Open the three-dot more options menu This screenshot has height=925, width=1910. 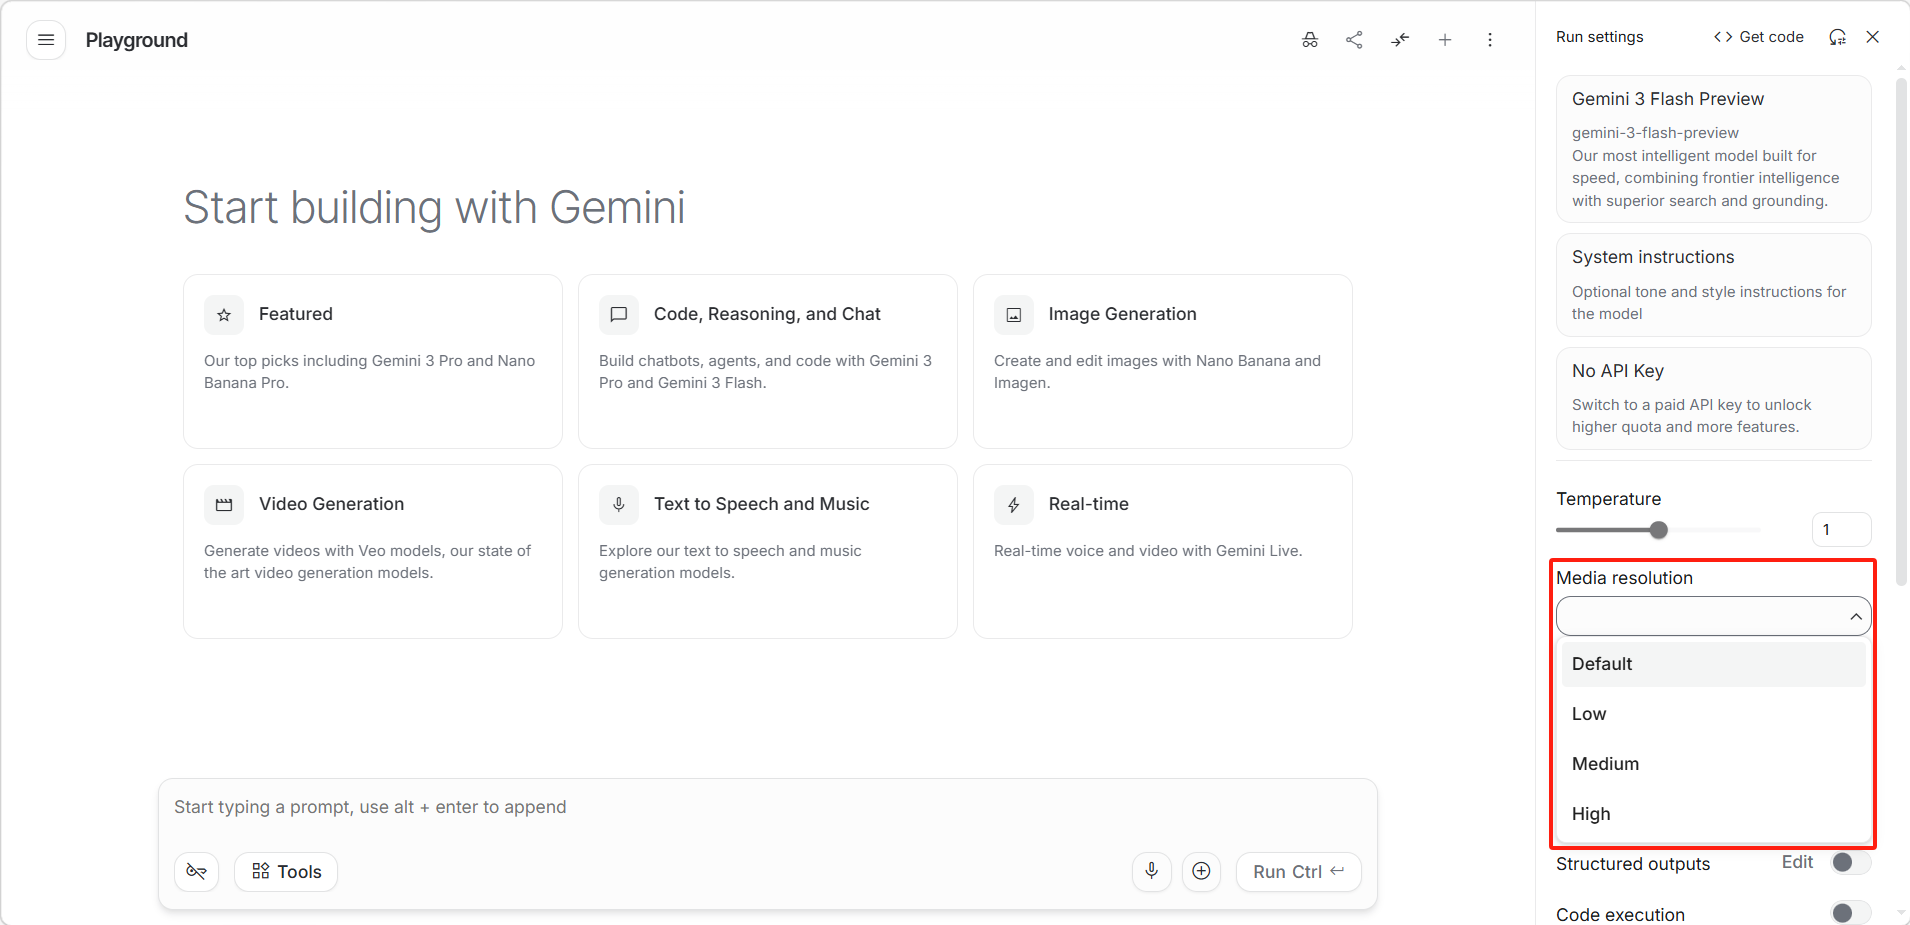pos(1490,40)
